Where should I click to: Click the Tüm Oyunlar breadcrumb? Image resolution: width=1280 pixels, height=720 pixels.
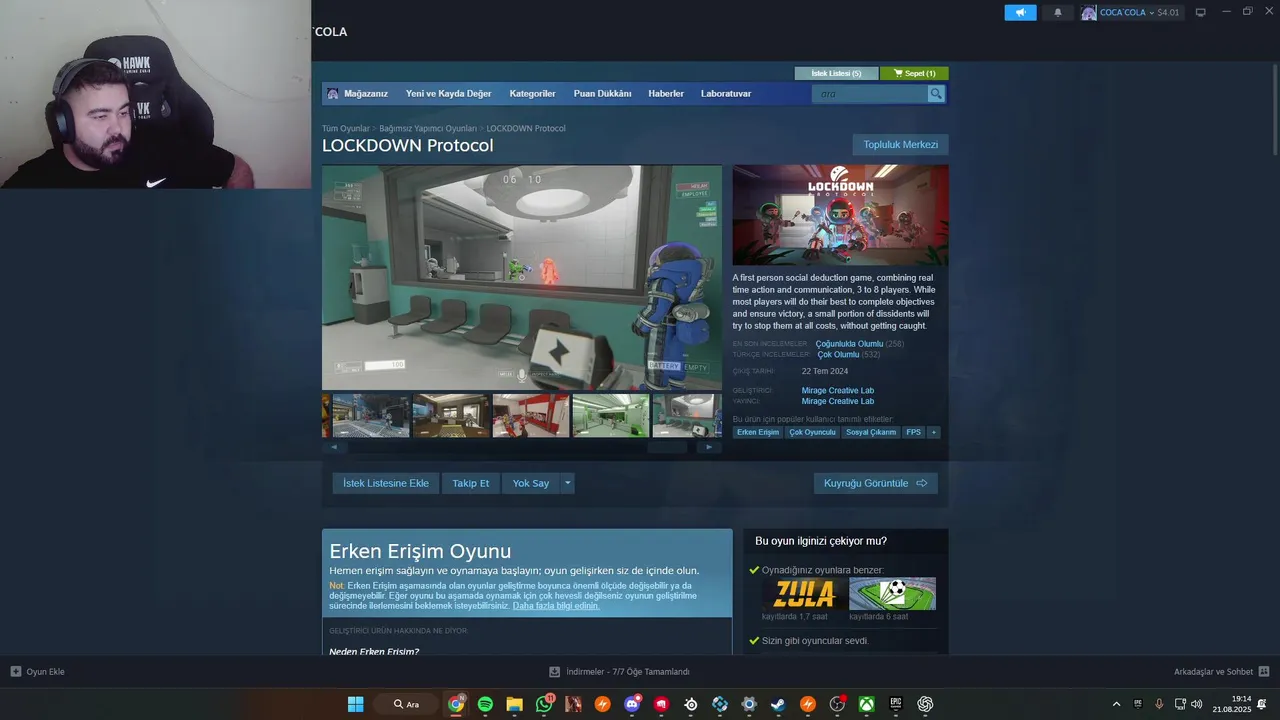point(346,129)
